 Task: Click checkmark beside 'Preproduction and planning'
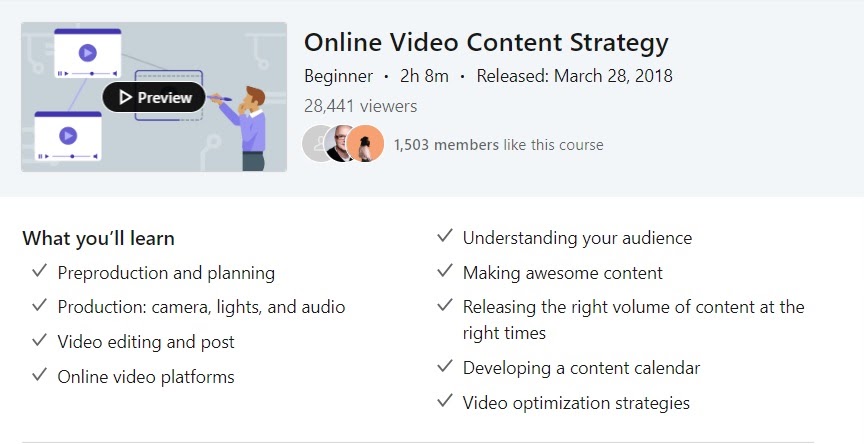point(40,270)
